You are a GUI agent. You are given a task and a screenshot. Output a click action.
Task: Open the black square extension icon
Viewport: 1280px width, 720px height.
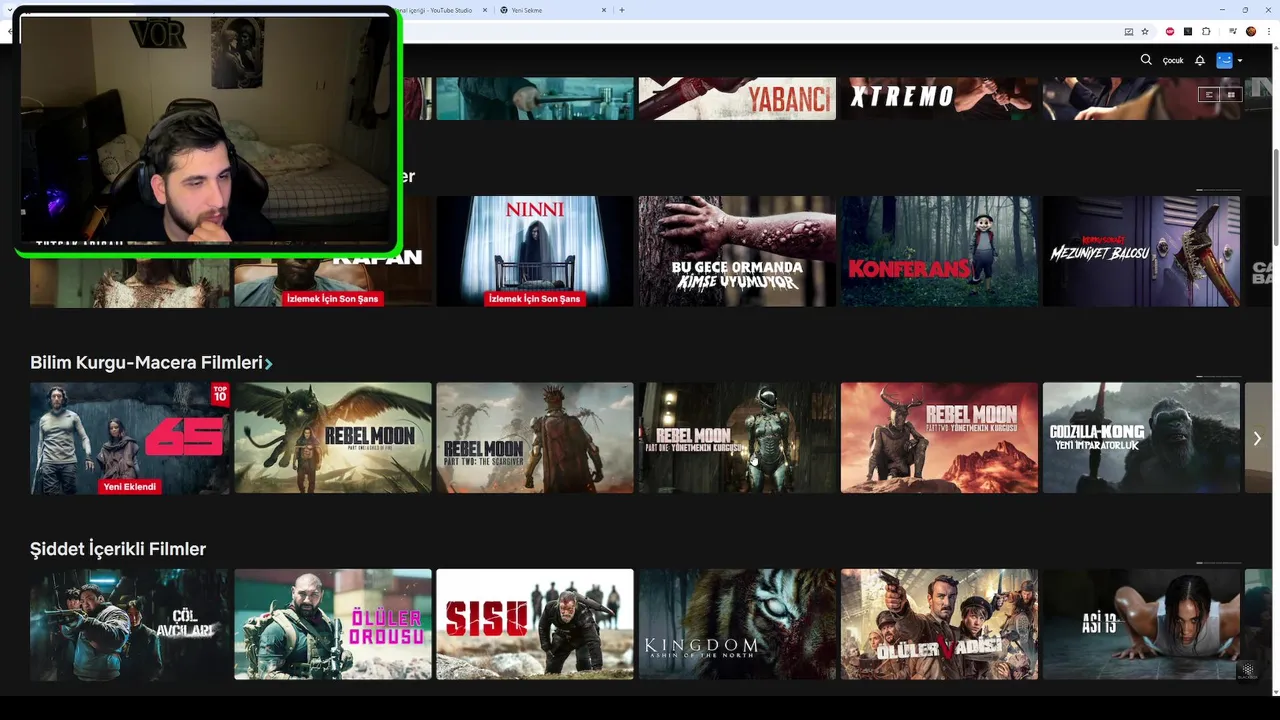pos(1188,31)
